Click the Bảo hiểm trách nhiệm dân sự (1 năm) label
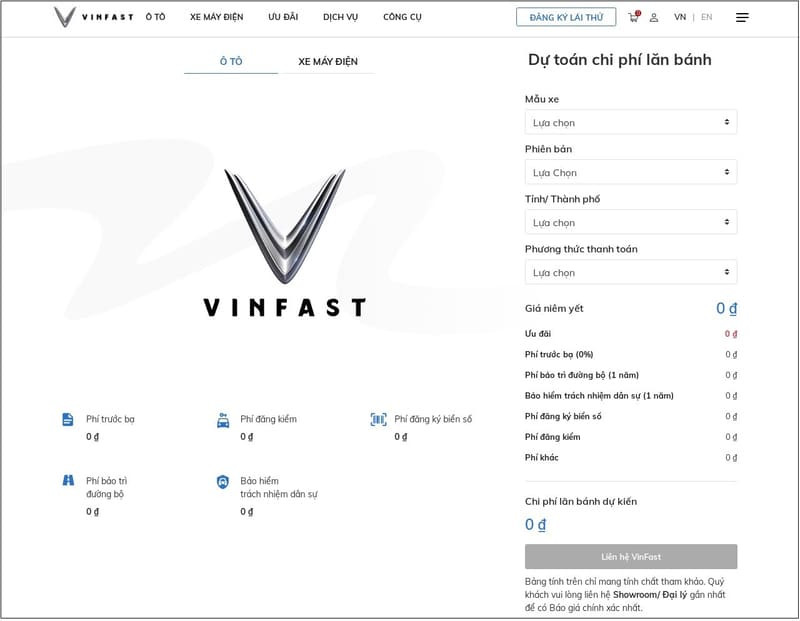Viewport: 800px width, 621px height. click(599, 395)
